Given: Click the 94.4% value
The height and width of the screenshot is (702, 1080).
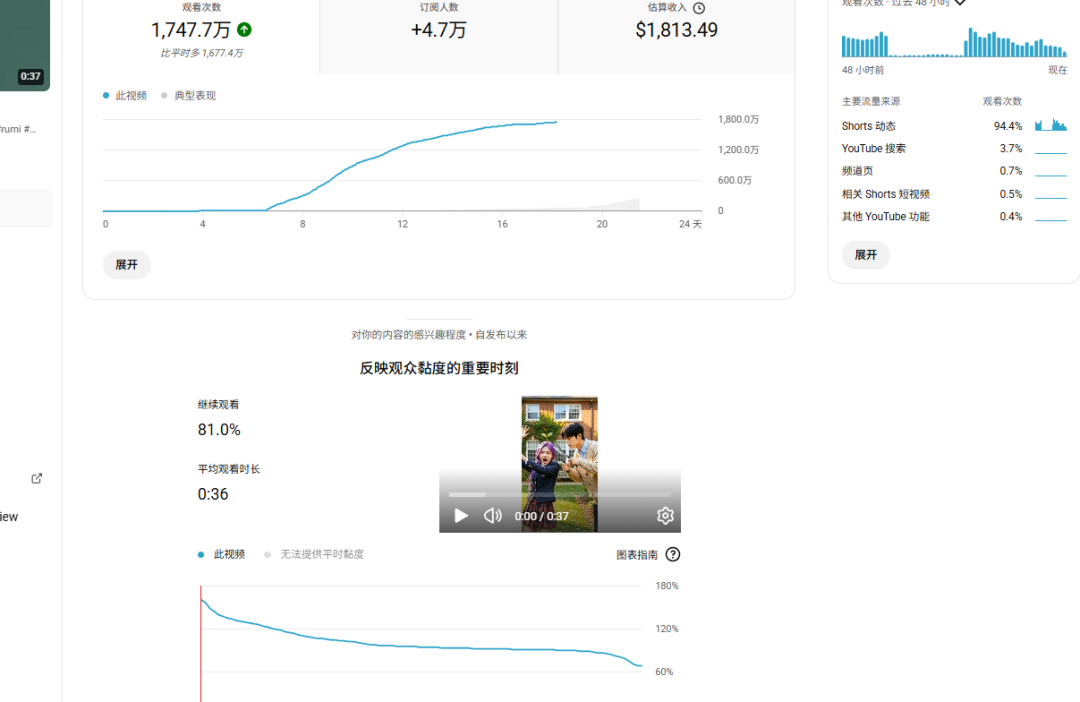Looking at the screenshot, I should click(x=1008, y=126).
